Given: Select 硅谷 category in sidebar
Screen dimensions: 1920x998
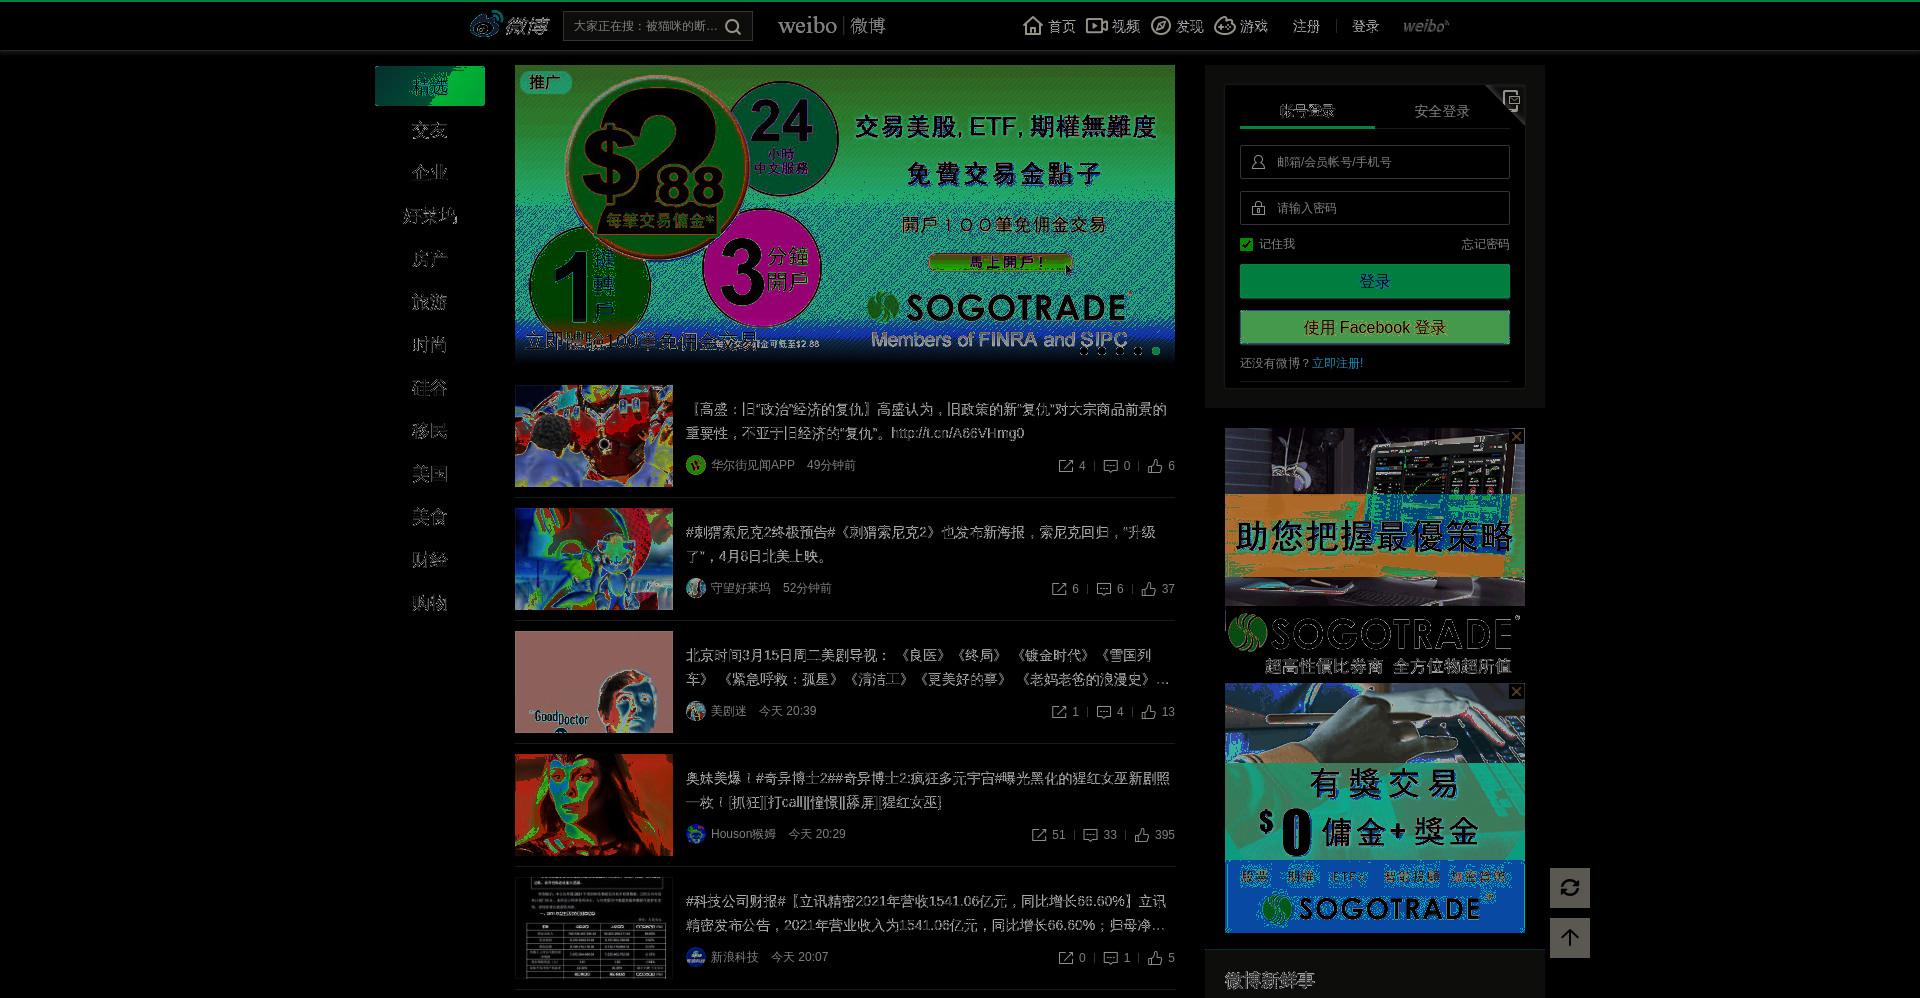Looking at the screenshot, I should coord(430,388).
